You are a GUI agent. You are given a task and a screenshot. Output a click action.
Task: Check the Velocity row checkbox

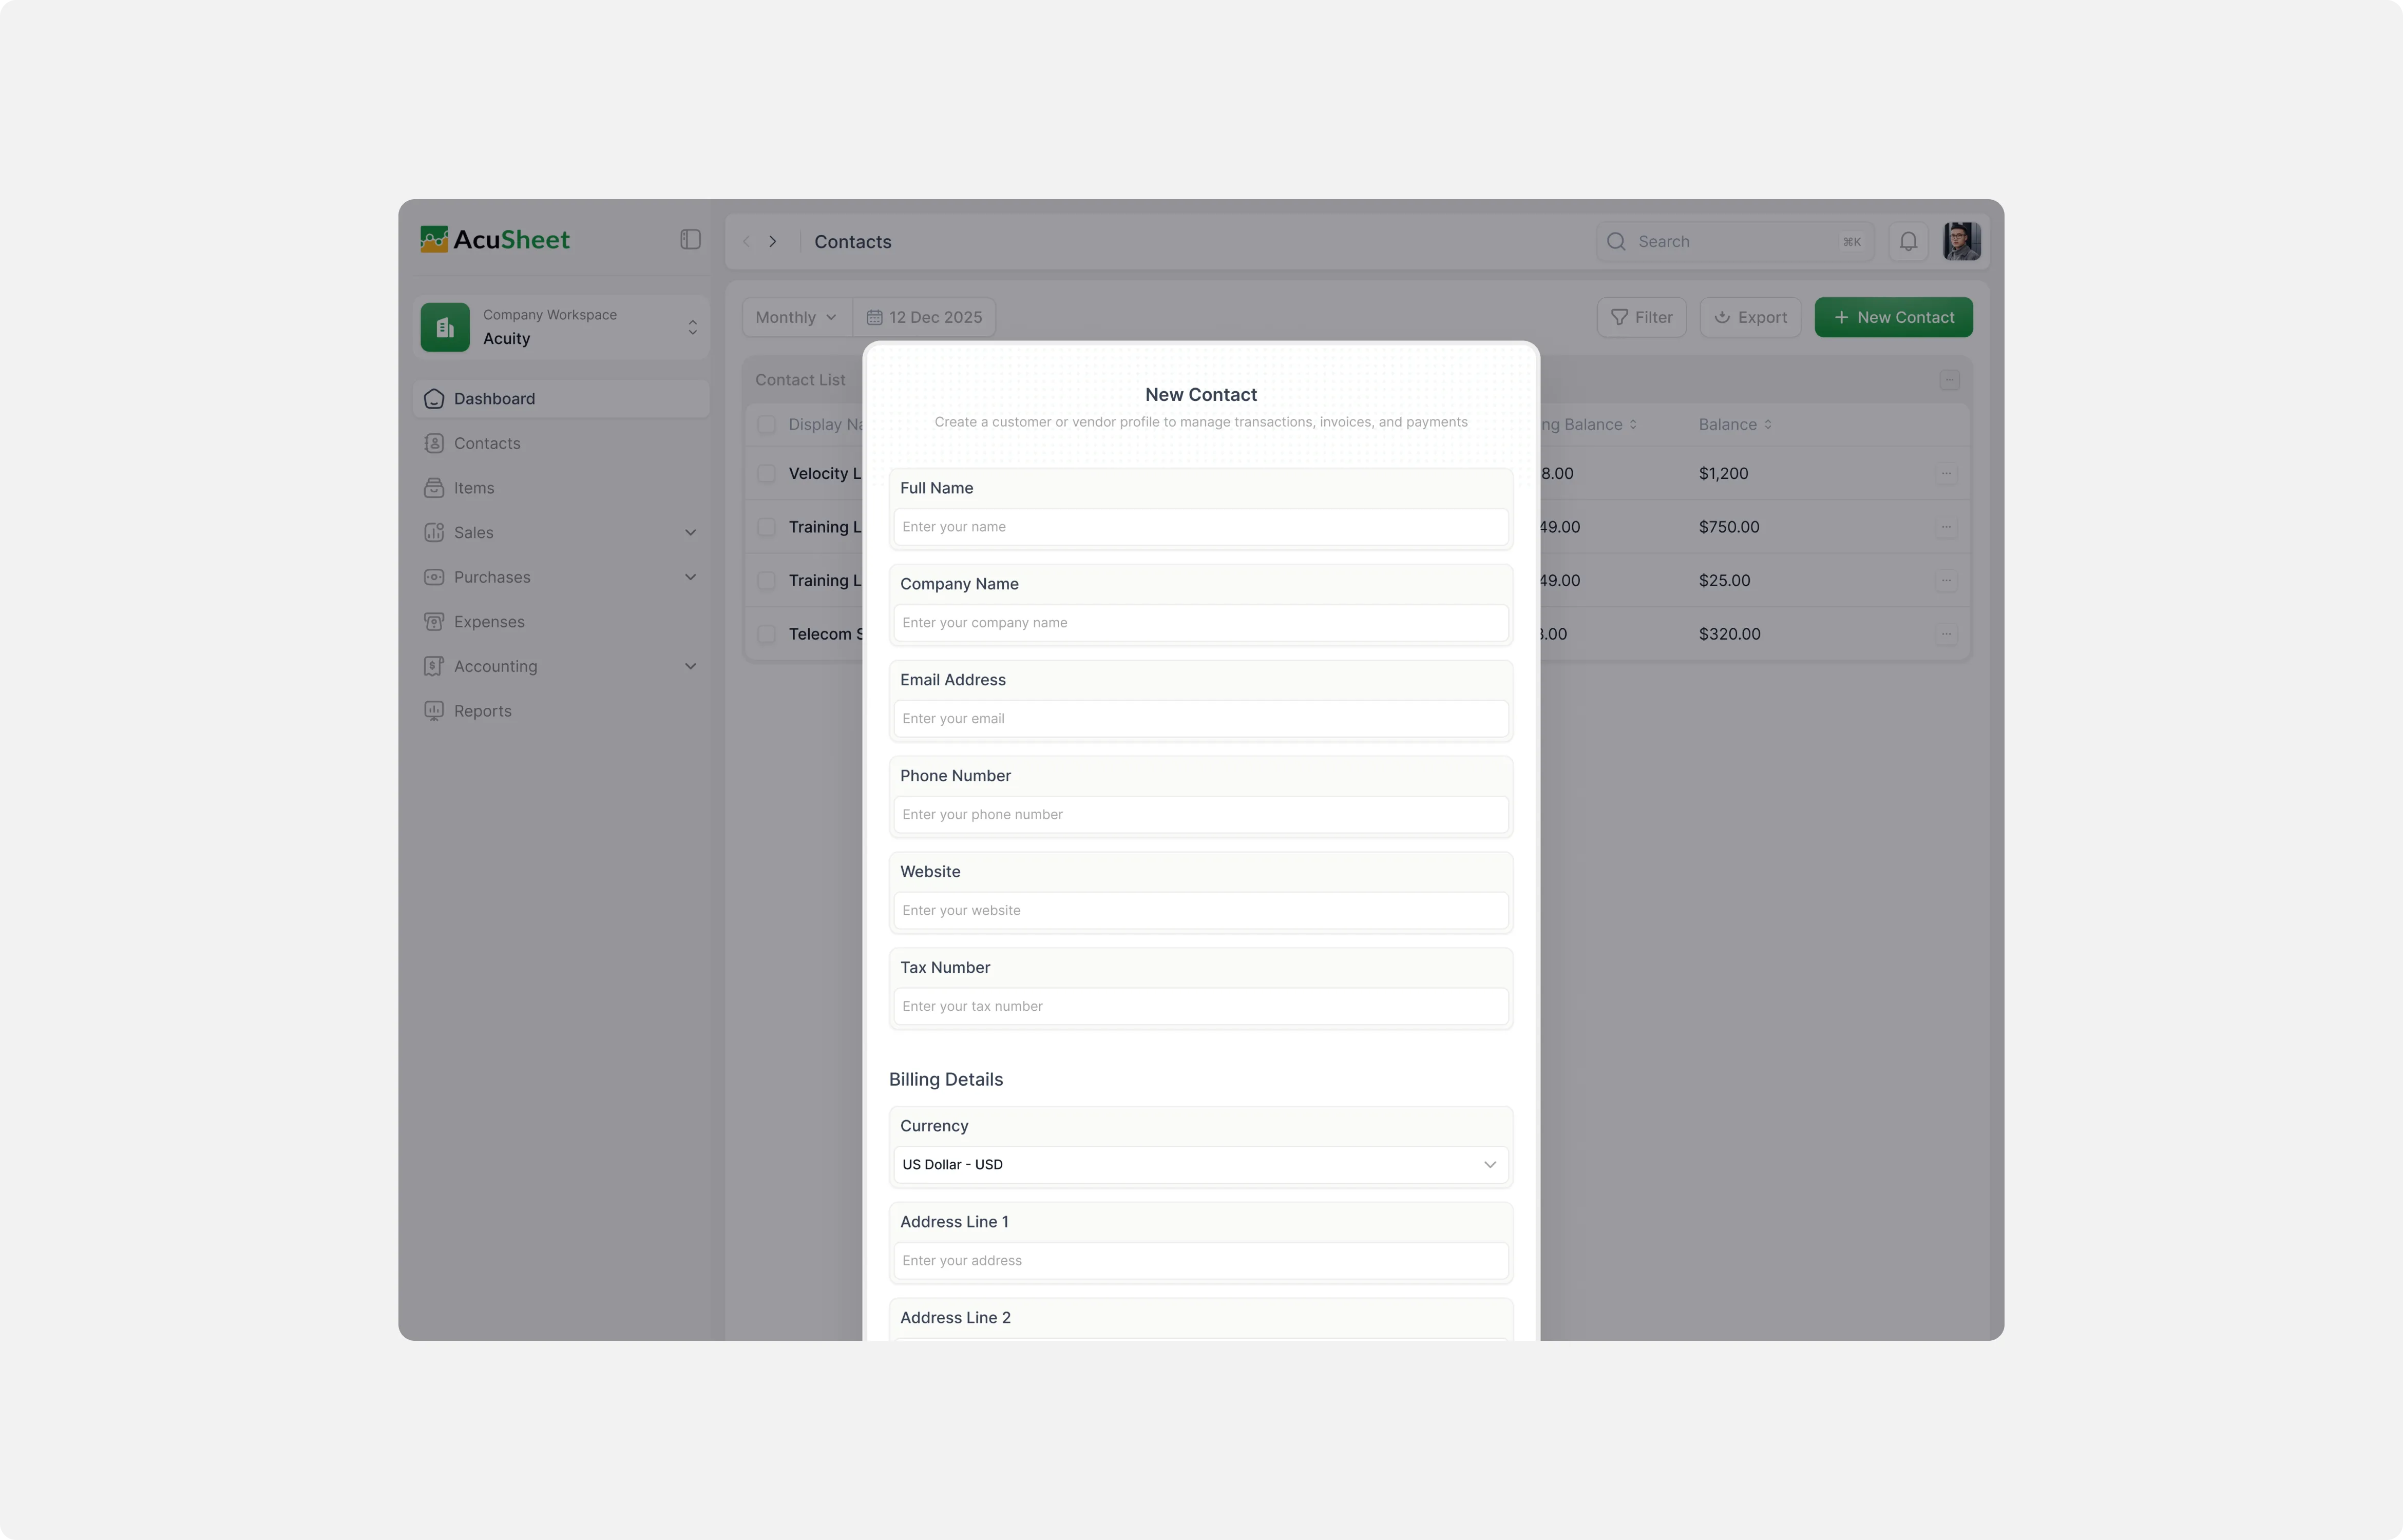tap(766, 474)
